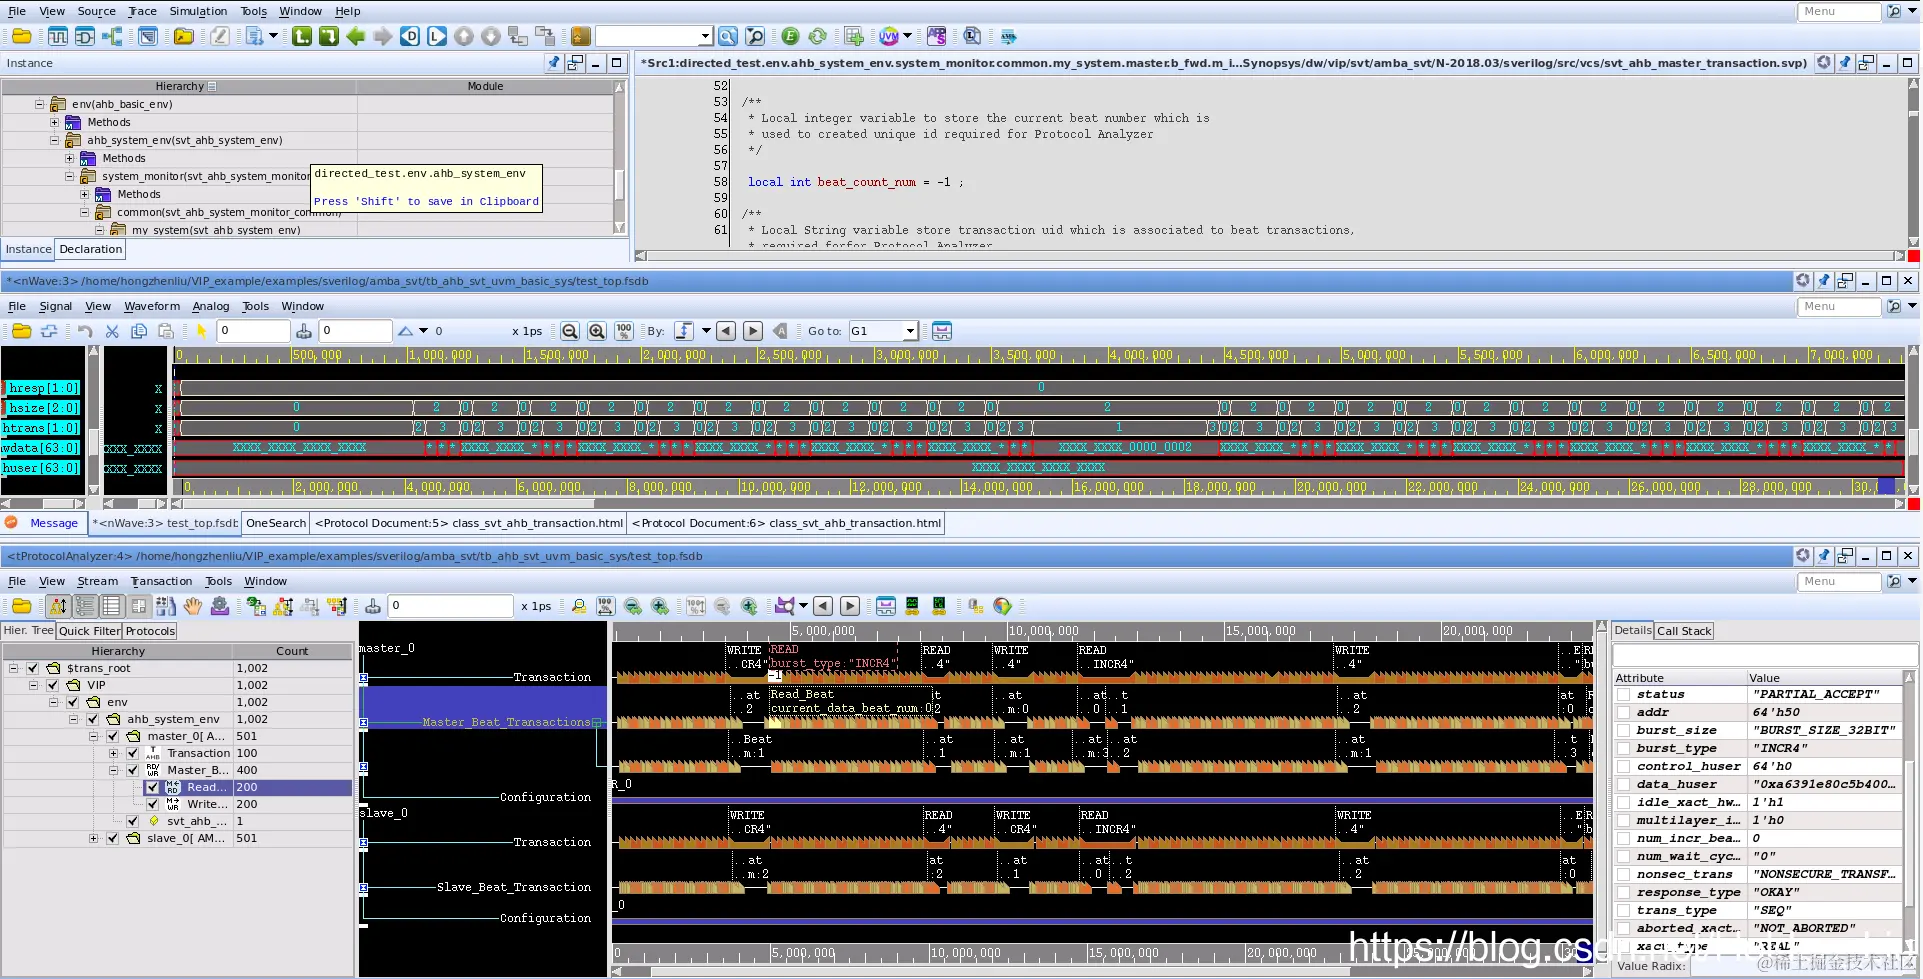Click the show calling trace (drivers) green icon
Image resolution: width=1923 pixels, height=979 pixels.
302,36
